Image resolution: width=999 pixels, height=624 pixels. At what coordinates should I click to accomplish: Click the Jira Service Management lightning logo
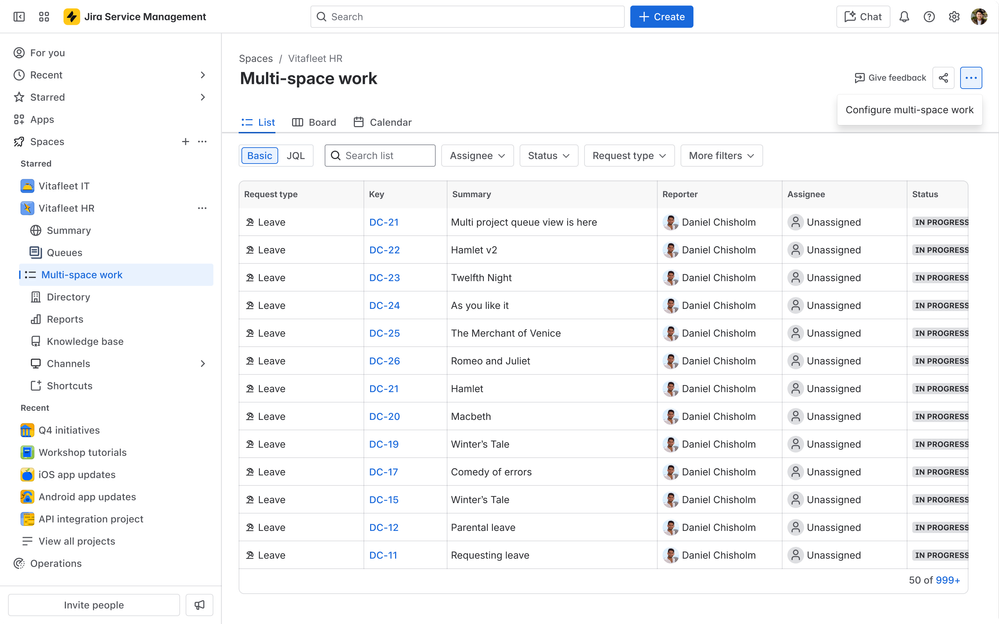71,17
